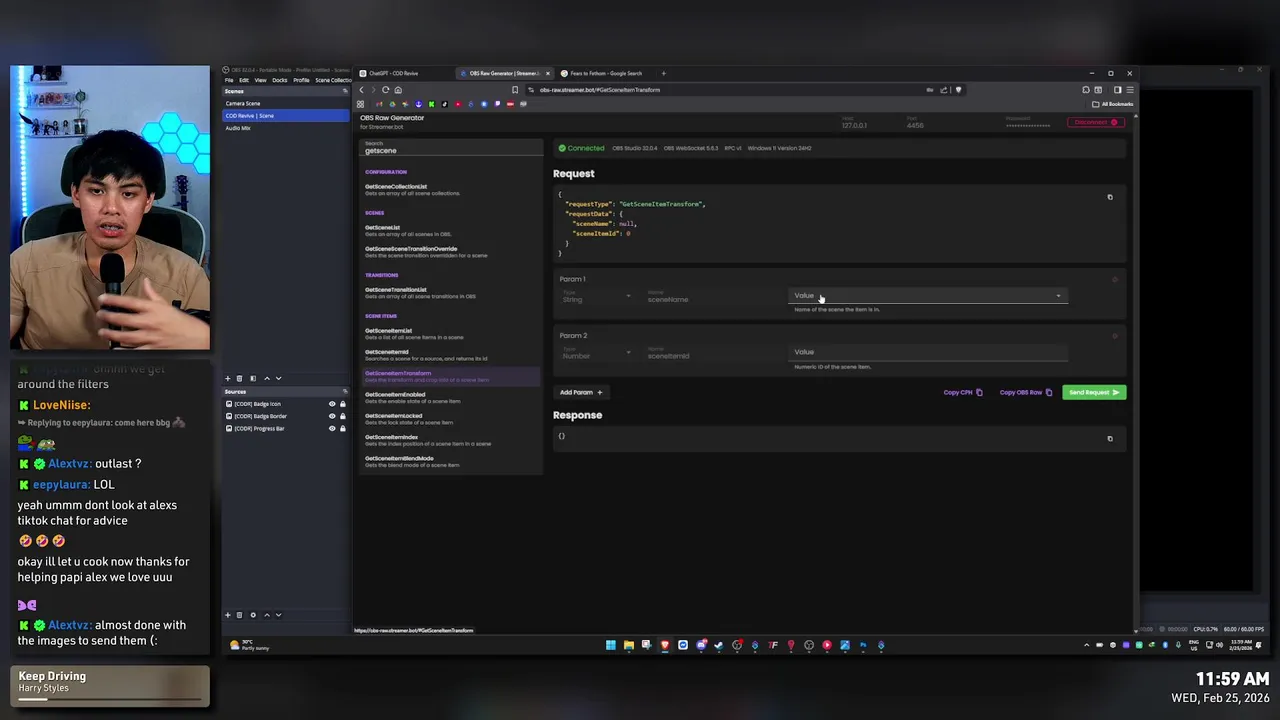Click the browser address bar URL
1280x720 pixels.
(x=600, y=90)
